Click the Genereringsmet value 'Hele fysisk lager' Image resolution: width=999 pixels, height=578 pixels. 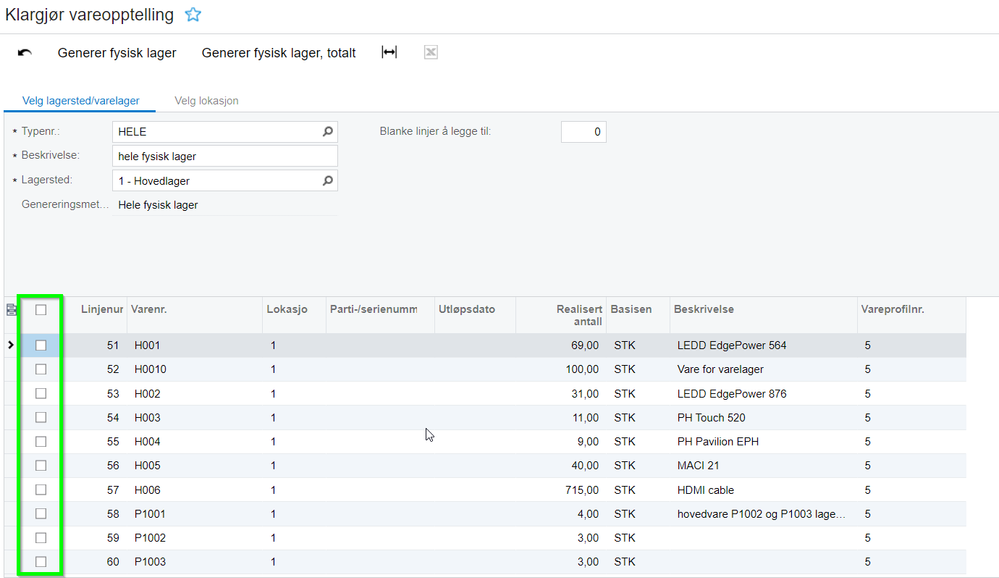click(158, 205)
